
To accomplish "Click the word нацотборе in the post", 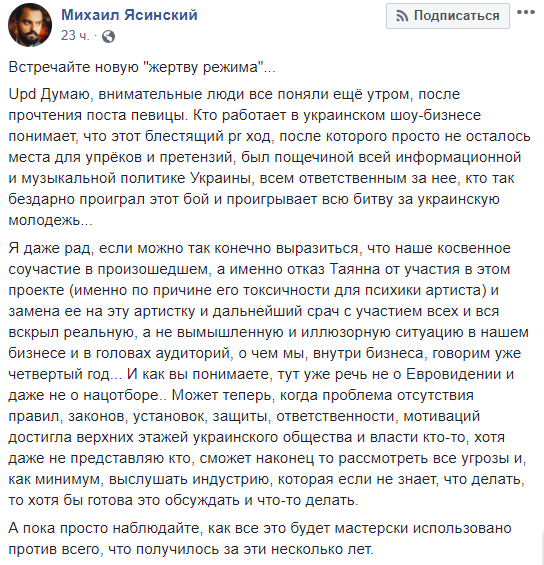I will coord(121,395).
